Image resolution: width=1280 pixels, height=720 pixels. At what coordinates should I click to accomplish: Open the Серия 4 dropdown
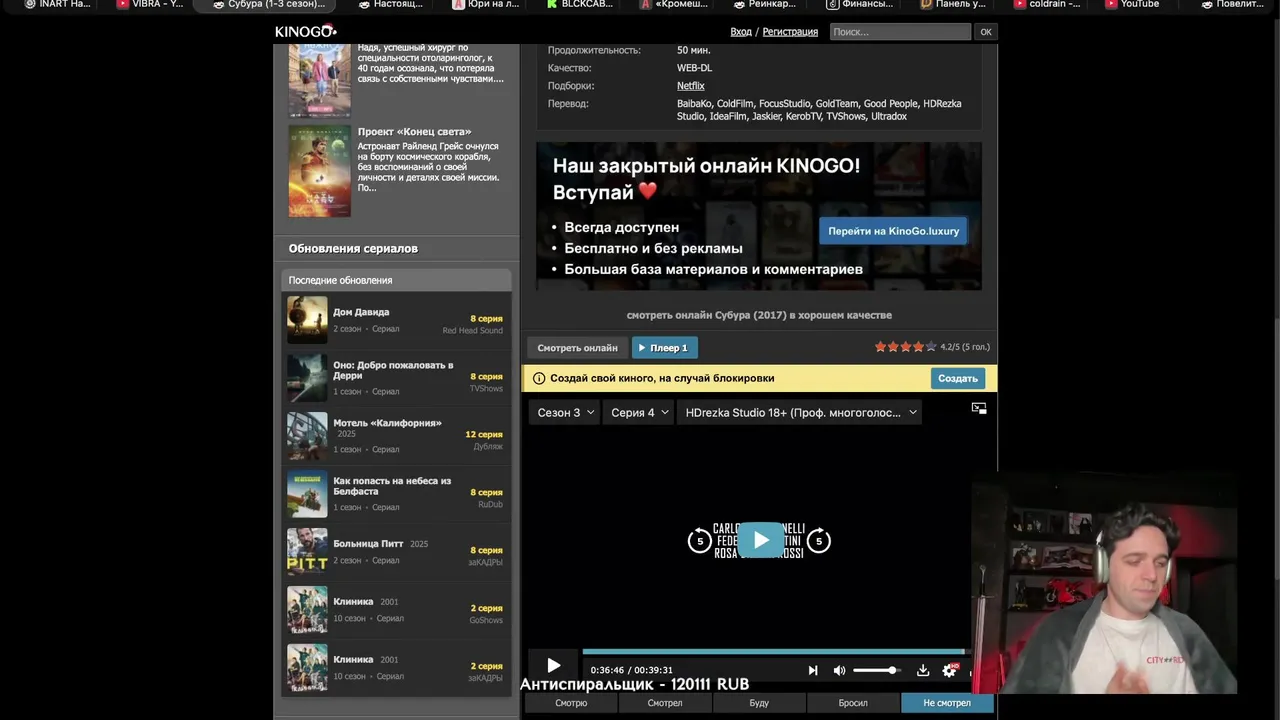[x=640, y=412]
